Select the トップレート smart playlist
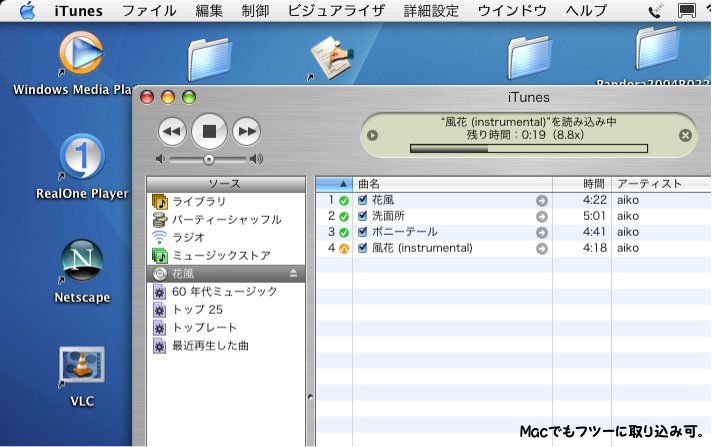This screenshot has width=712, height=447. pos(226,328)
